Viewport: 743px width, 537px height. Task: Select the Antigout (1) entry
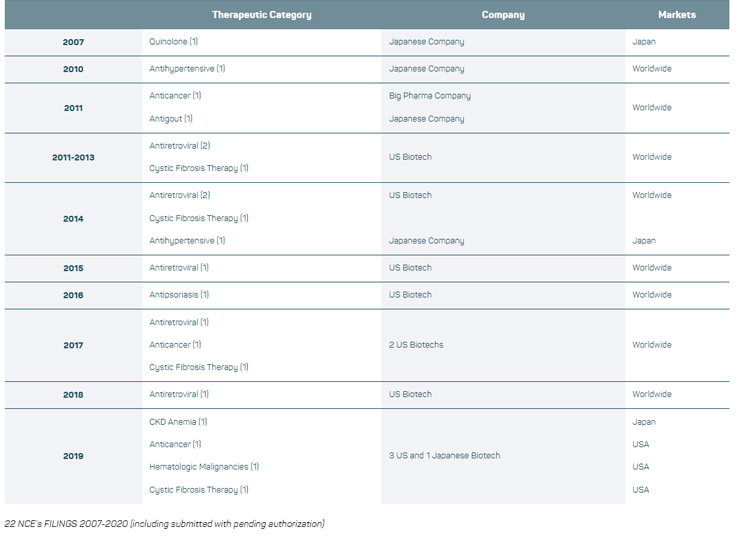click(x=171, y=119)
